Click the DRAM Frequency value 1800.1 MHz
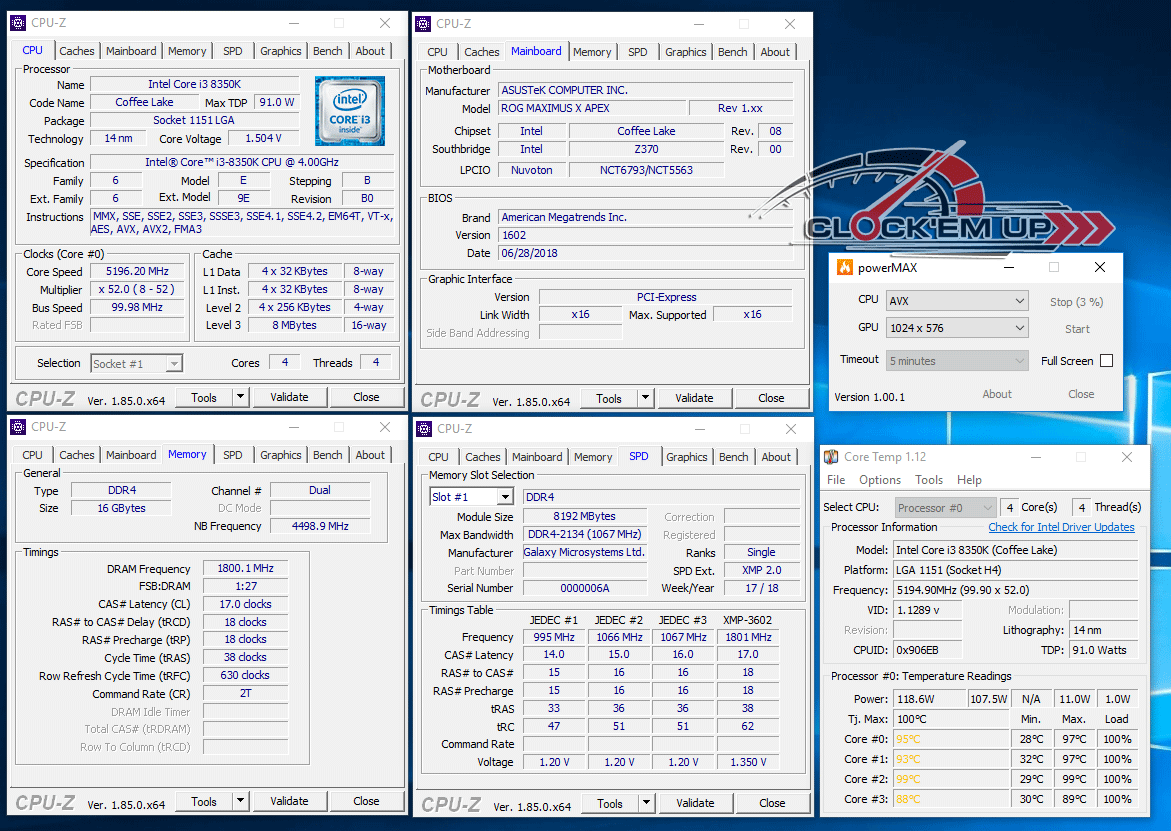Image resolution: width=1171 pixels, height=831 pixels. tap(246, 568)
